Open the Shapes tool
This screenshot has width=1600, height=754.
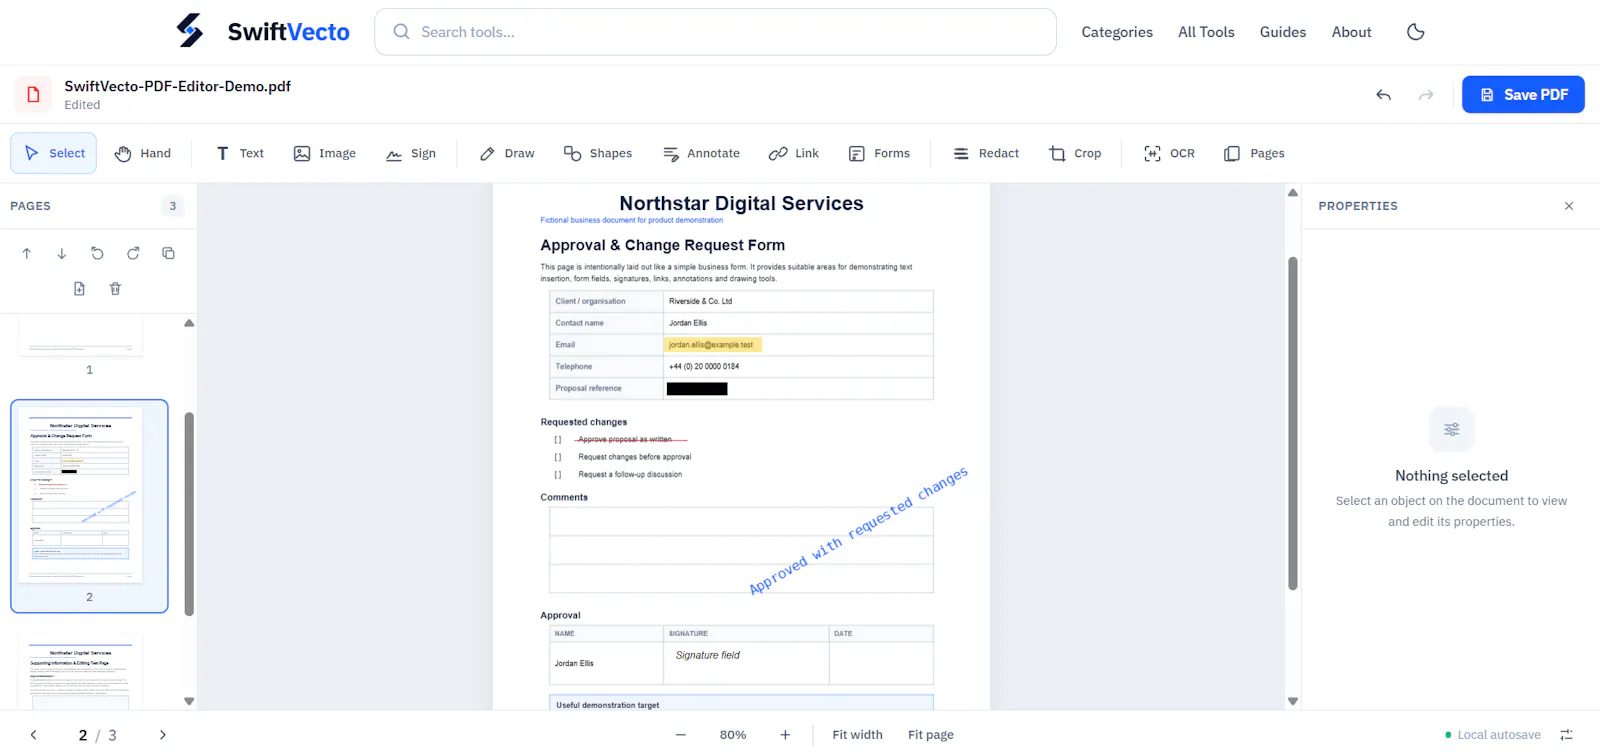tap(598, 153)
